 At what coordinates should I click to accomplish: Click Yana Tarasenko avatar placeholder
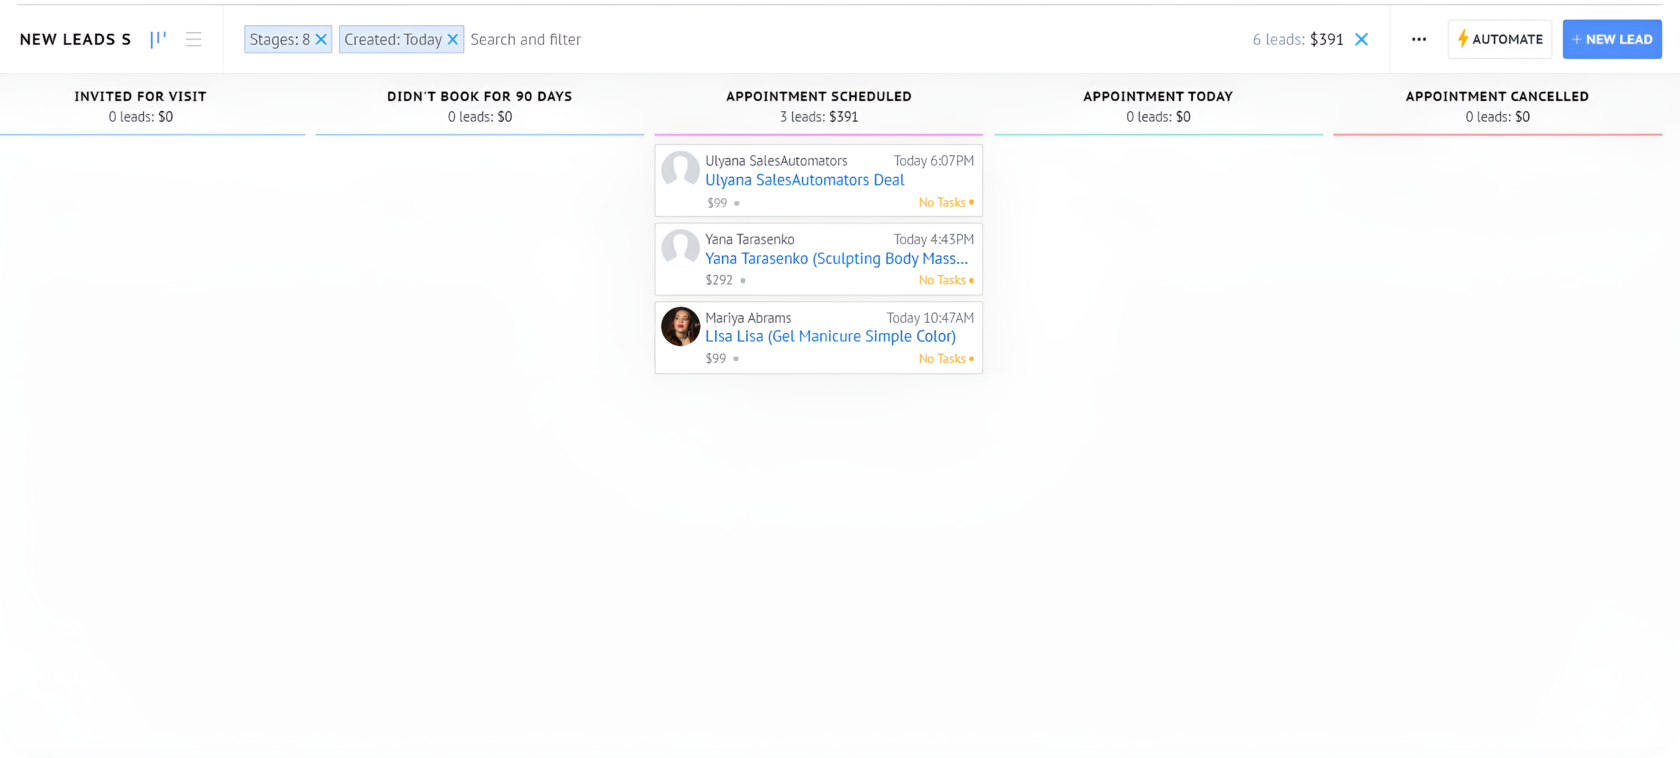click(680, 248)
